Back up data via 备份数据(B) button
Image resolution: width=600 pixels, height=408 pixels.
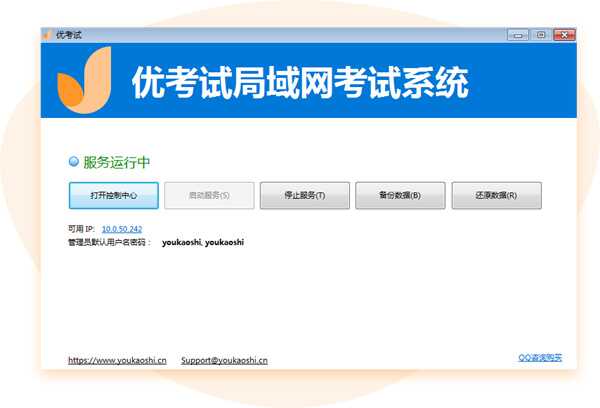pyautogui.click(x=400, y=196)
